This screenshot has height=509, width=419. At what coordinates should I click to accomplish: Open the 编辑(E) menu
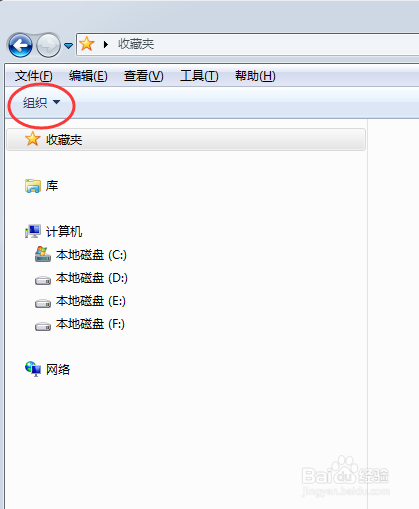pyautogui.click(x=88, y=76)
